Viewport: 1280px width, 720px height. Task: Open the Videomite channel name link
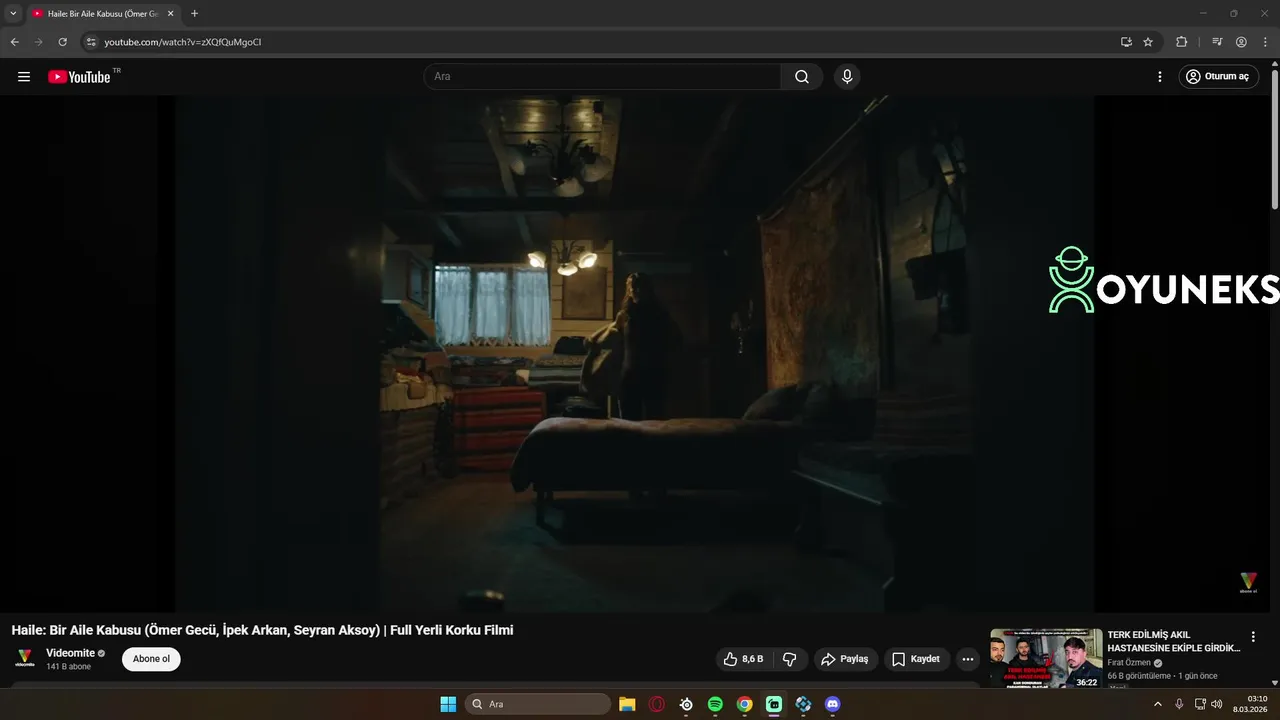click(x=70, y=653)
